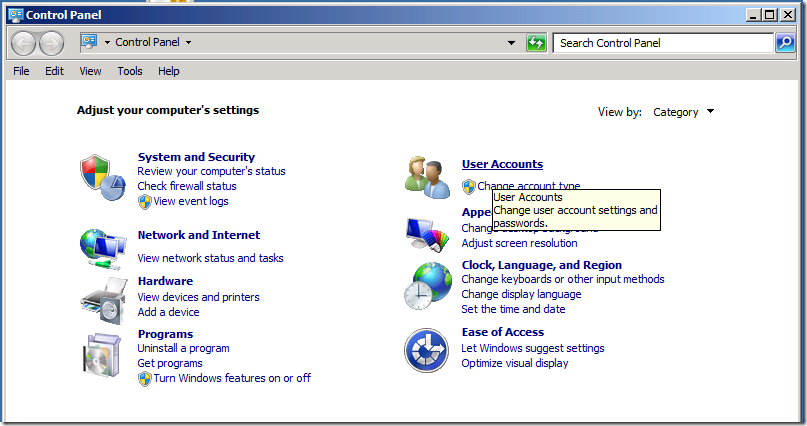Viewport: 807px width, 426px height.
Task: Click Set the time and date link
Action: (513, 309)
